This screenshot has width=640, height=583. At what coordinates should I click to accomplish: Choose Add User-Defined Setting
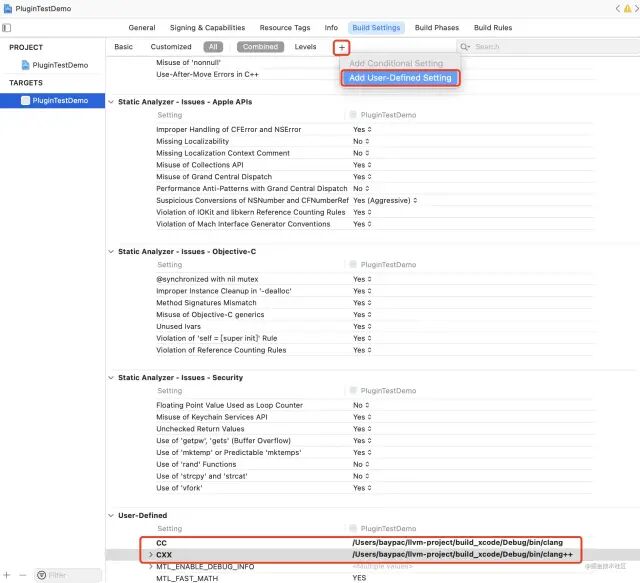click(400, 78)
